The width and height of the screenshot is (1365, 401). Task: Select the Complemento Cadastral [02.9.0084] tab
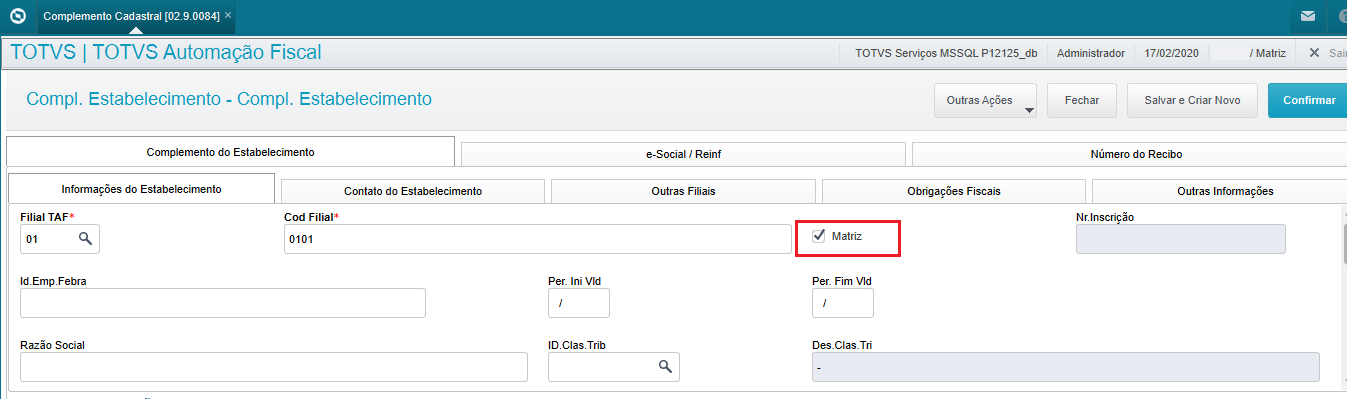(137, 16)
